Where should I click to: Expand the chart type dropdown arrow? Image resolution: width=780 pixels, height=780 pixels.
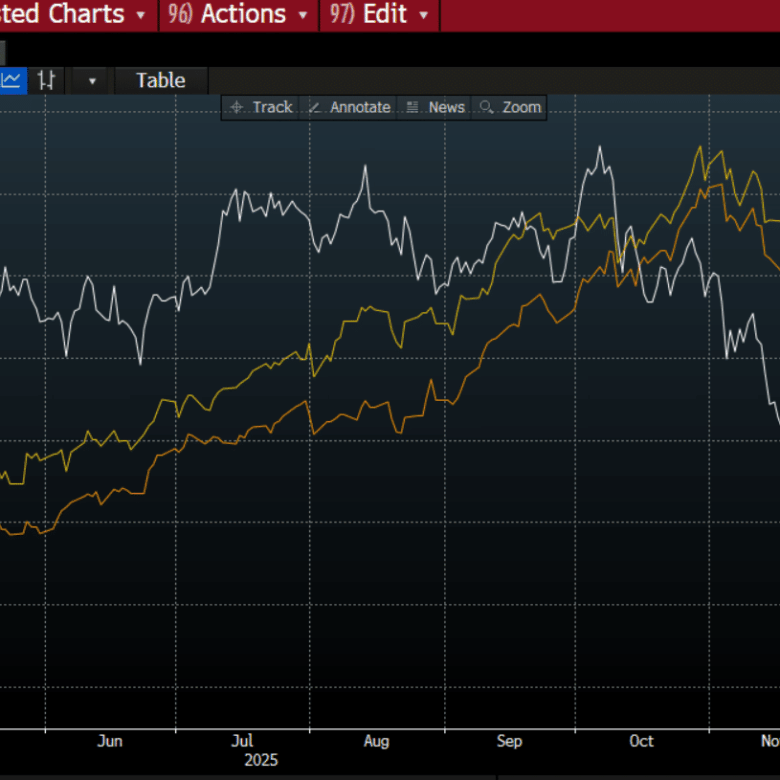(x=92, y=81)
